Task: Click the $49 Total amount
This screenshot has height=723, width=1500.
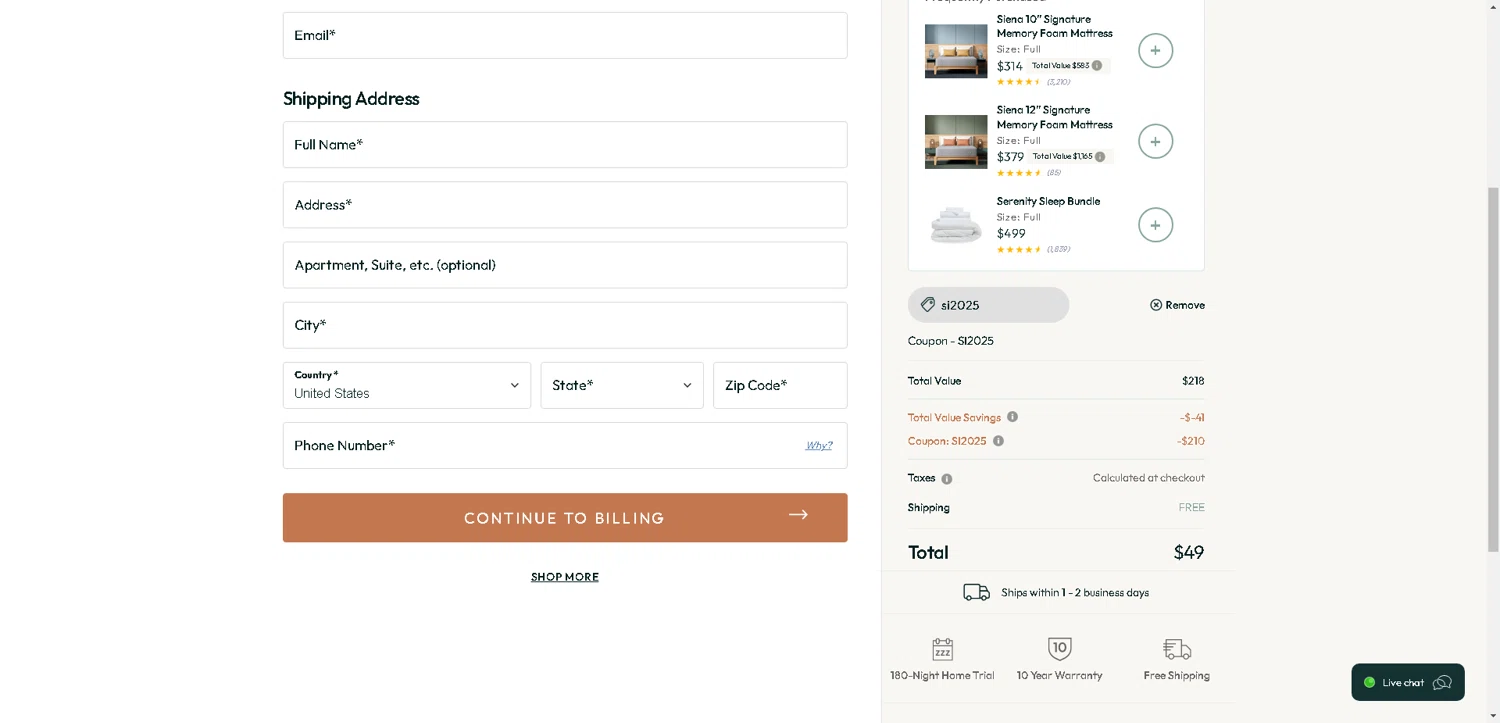Action: point(1189,552)
